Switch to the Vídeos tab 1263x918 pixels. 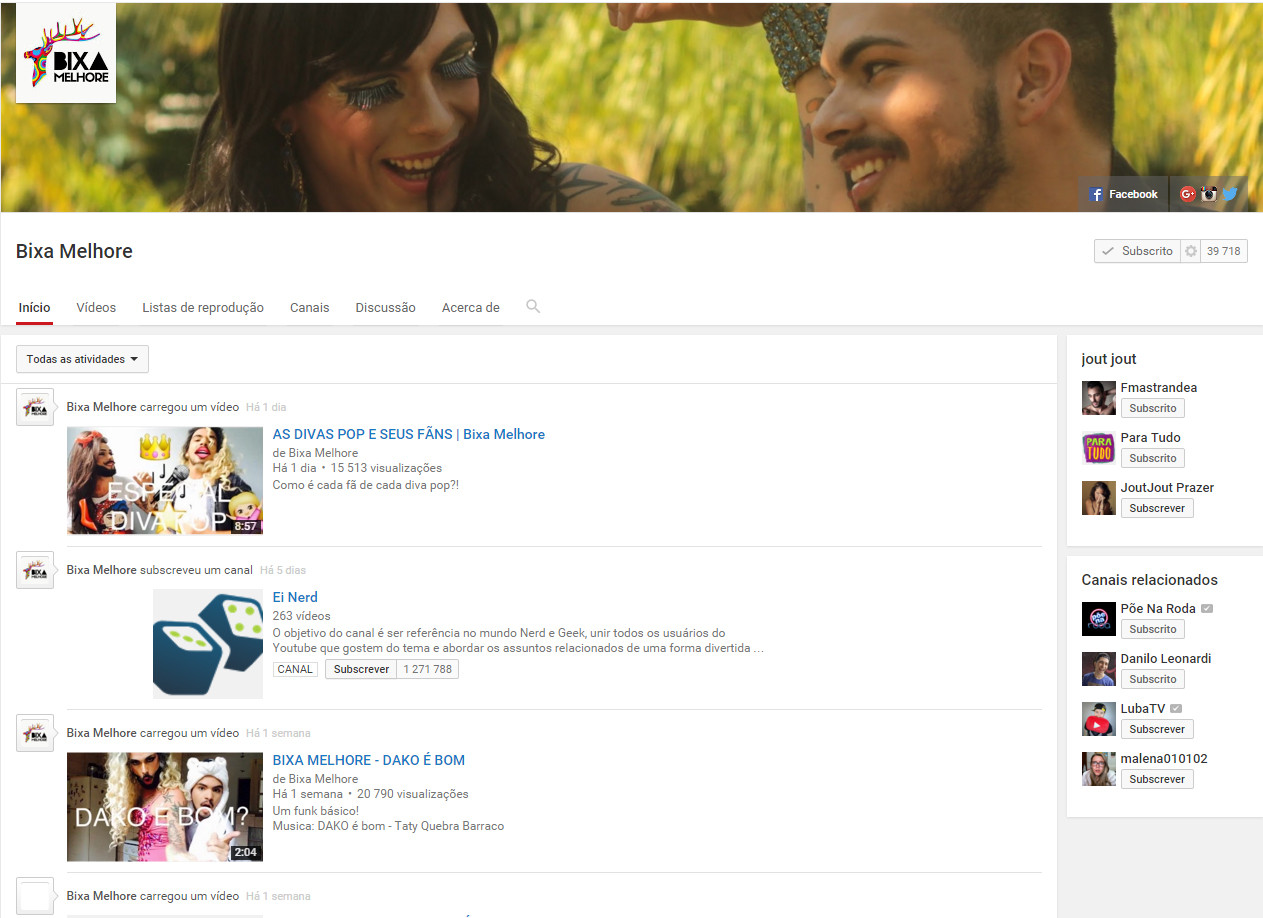[96, 308]
